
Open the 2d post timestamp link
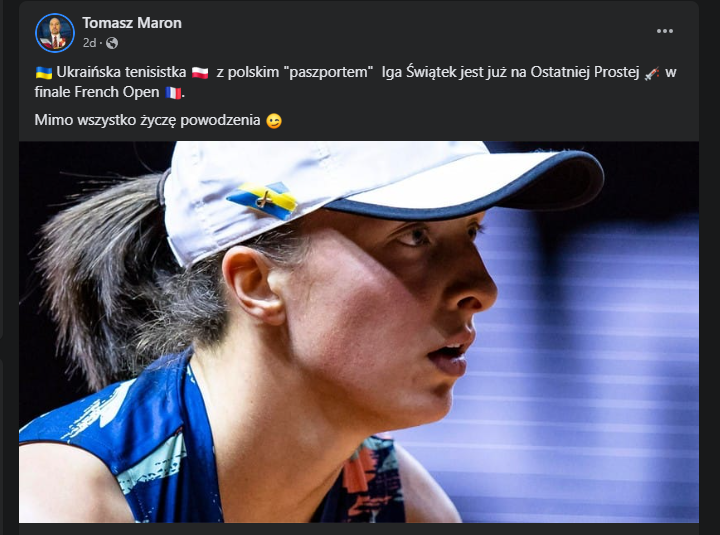pos(89,43)
